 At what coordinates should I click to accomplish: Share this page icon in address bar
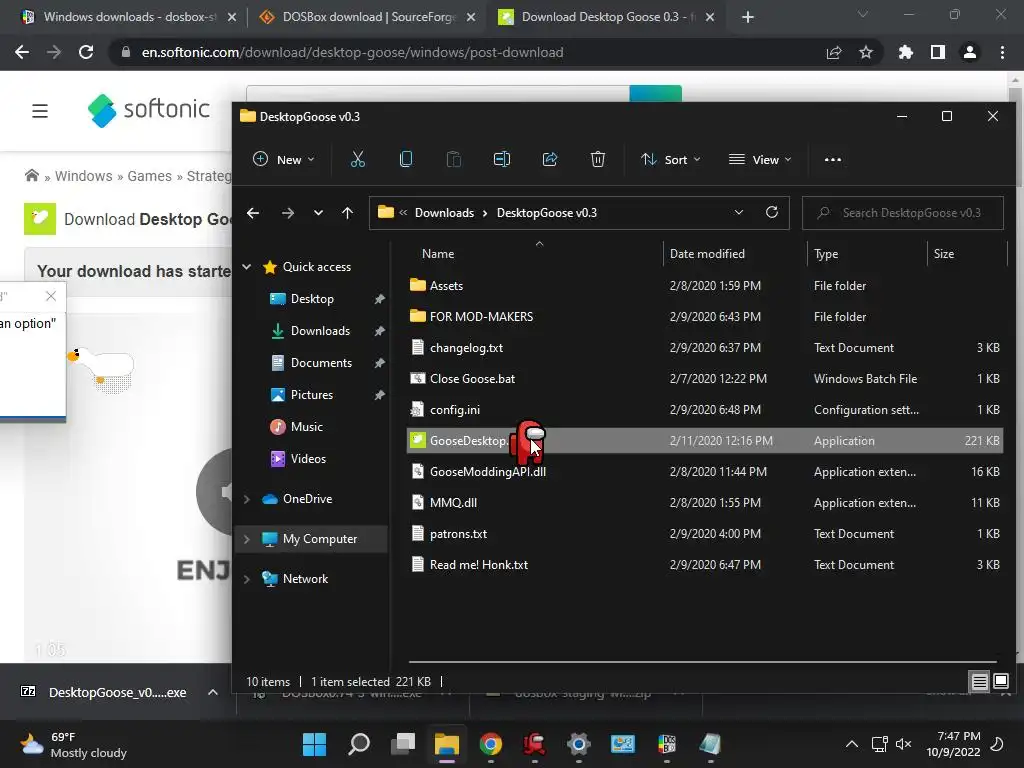coord(834,52)
